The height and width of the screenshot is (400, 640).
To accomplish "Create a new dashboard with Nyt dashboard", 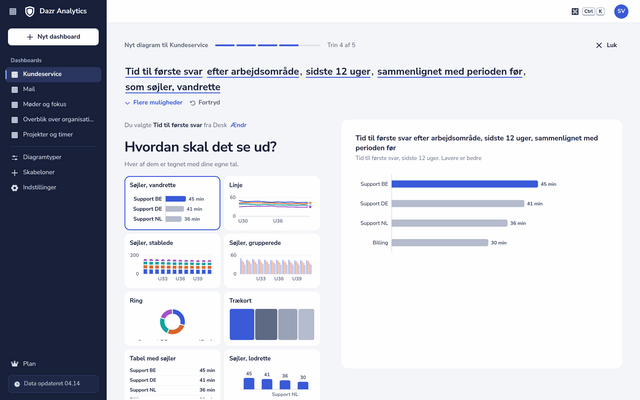I will (x=53, y=37).
